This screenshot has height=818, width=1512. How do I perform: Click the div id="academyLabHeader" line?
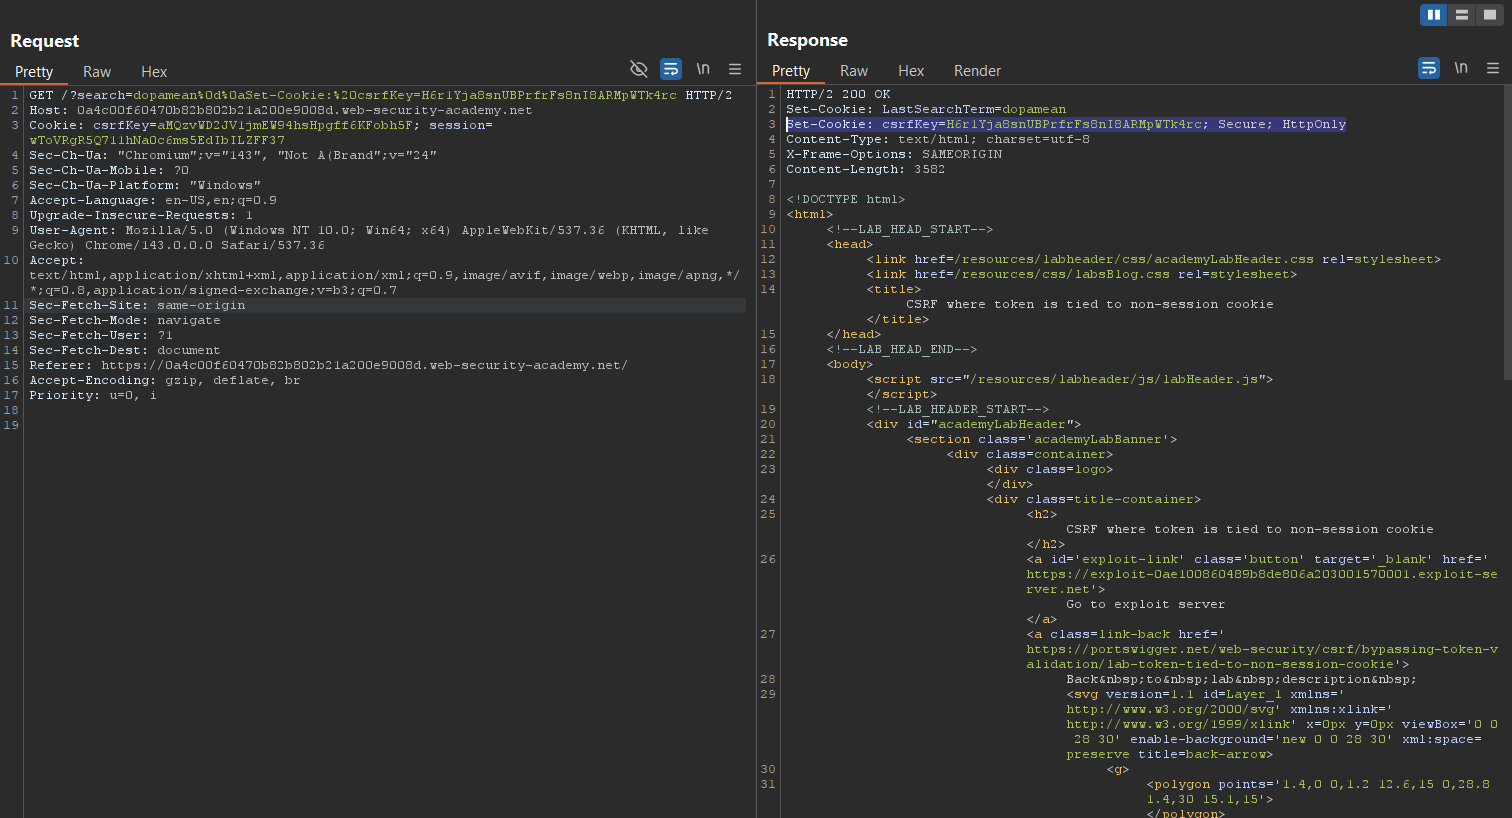pos(974,424)
